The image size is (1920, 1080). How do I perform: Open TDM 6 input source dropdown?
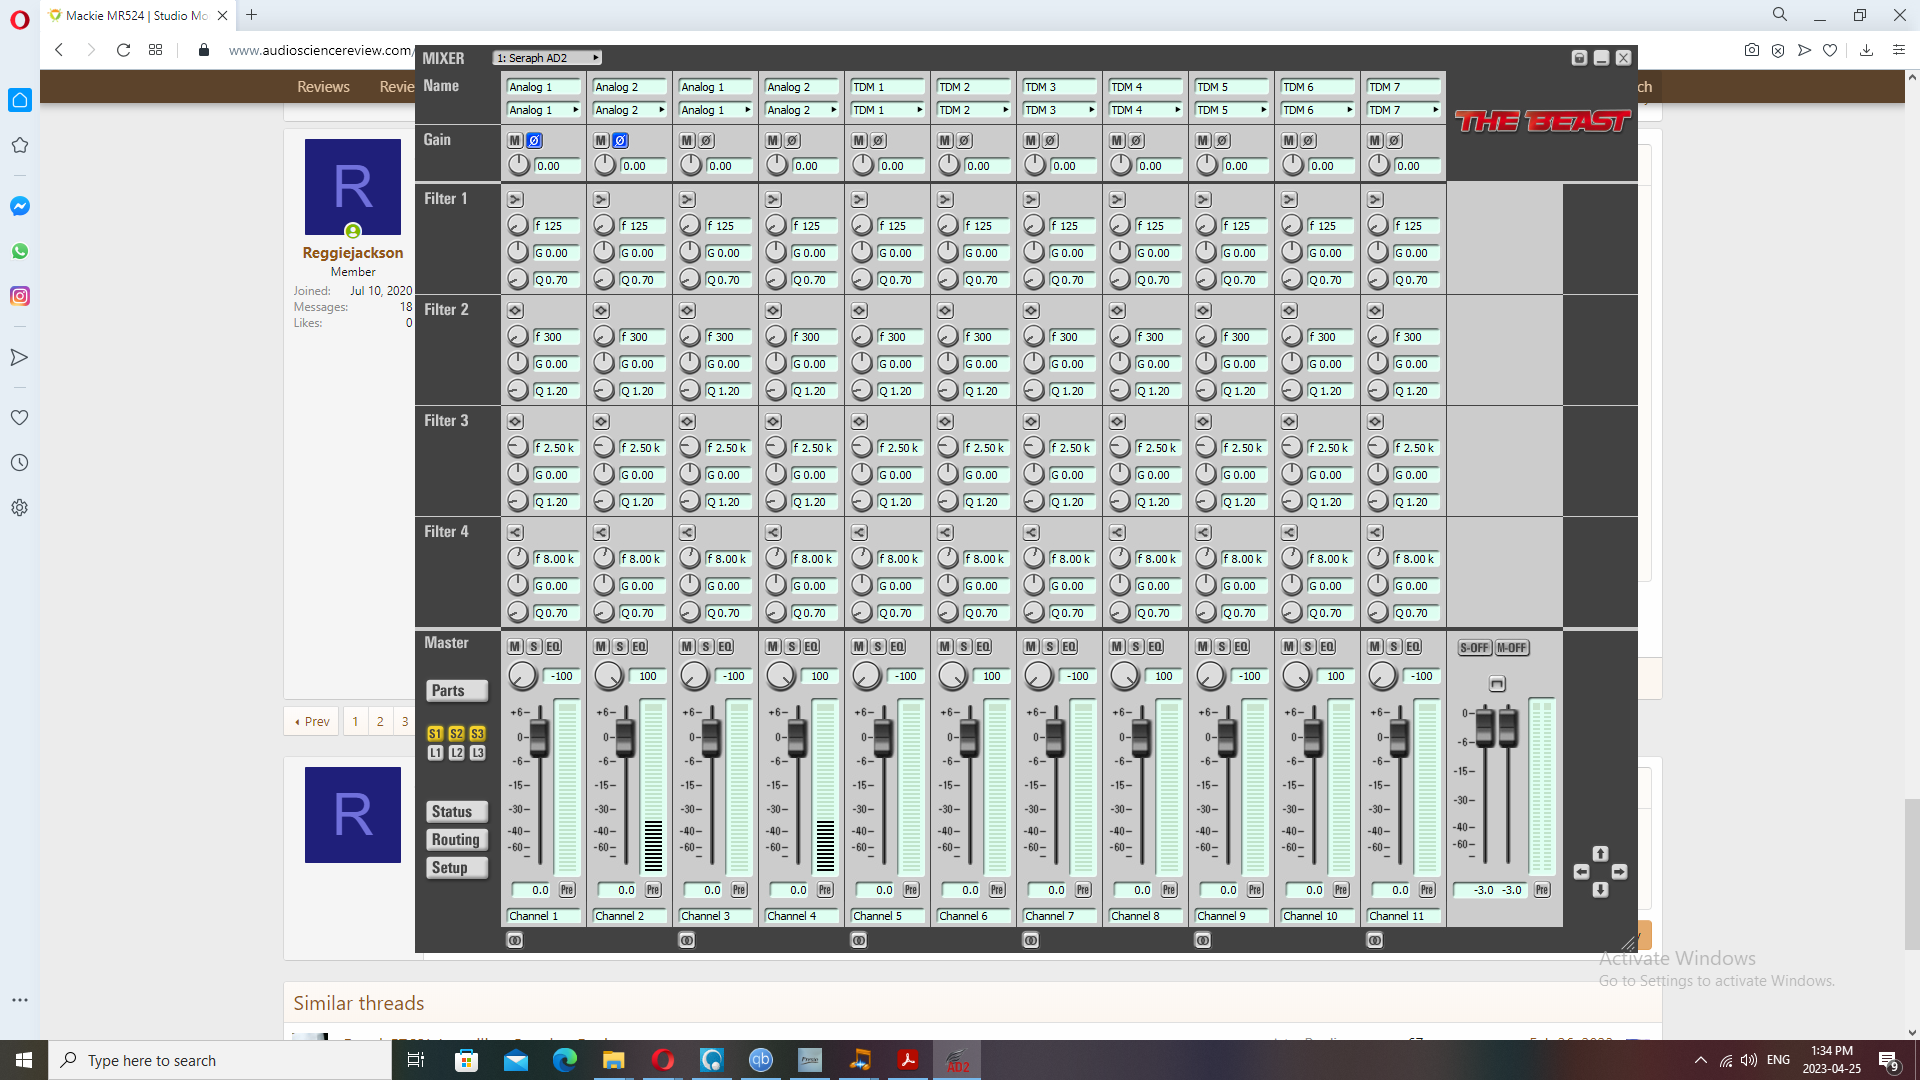(1317, 110)
